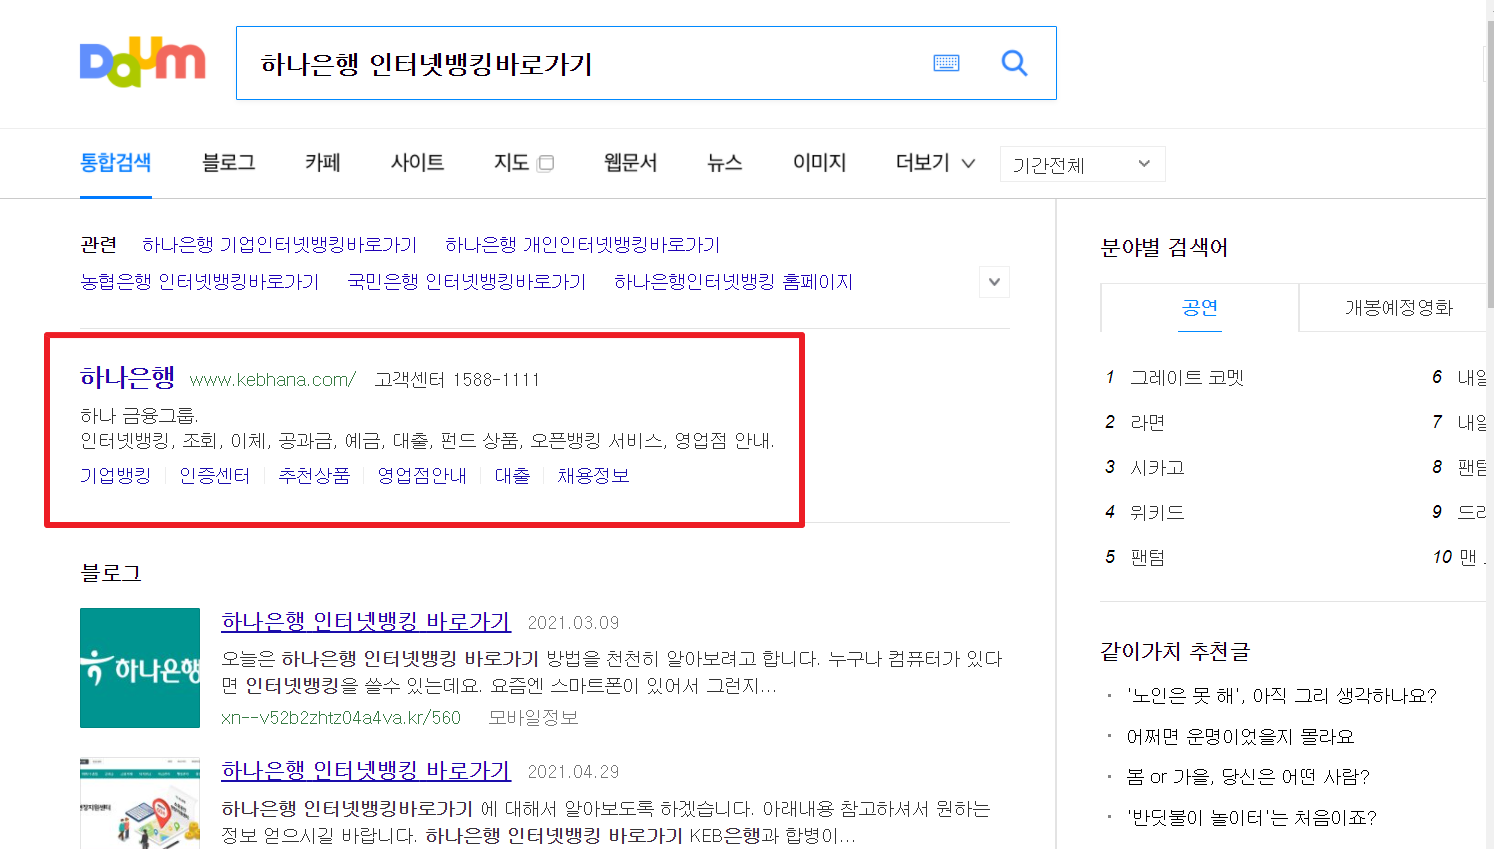1494x849 pixels.
Task: Open the 2021.03.09 blog post title
Action: pos(366,622)
